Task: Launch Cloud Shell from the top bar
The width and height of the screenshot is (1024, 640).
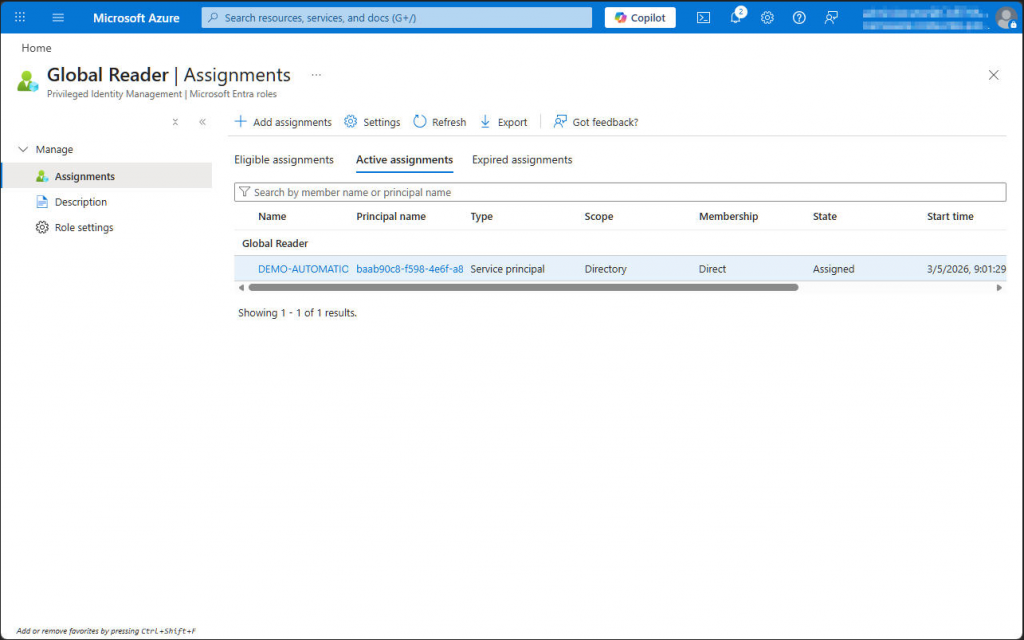Action: [x=703, y=16]
